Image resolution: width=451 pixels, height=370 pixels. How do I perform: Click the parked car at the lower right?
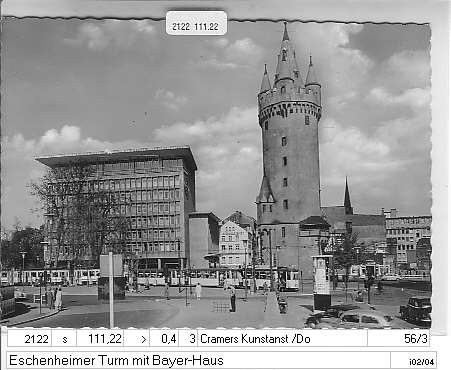pos(416,310)
